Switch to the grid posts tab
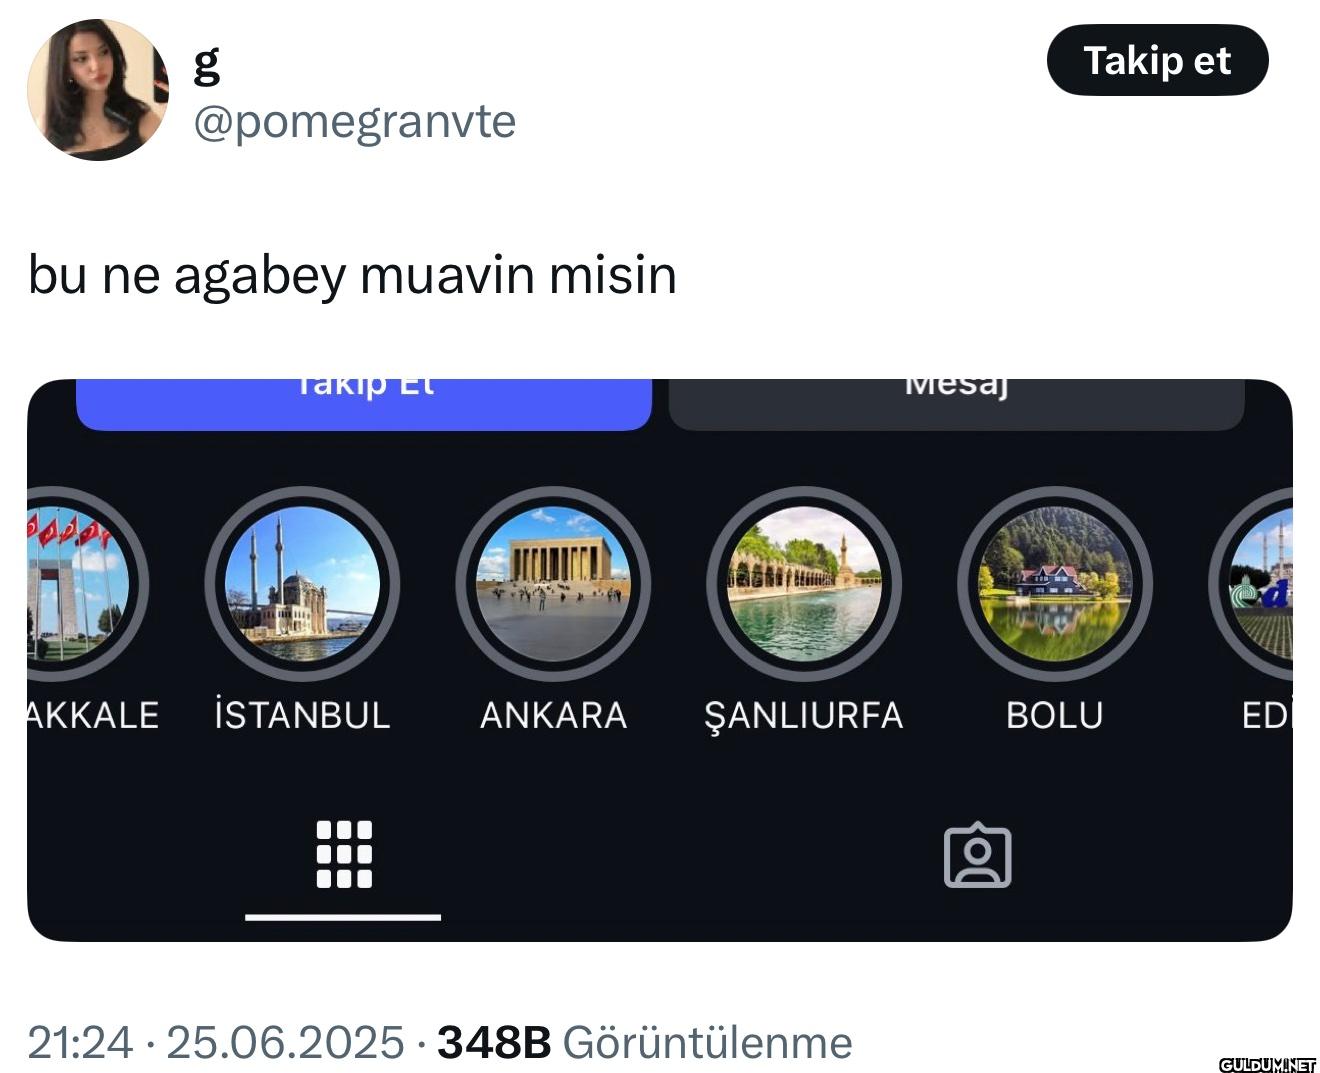 point(343,855)
